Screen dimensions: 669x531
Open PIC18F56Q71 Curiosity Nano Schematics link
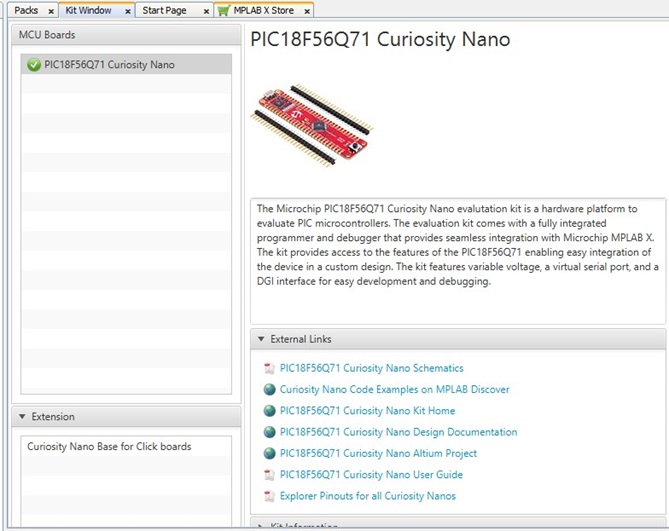pyautogui.click(x=371, y=368)
